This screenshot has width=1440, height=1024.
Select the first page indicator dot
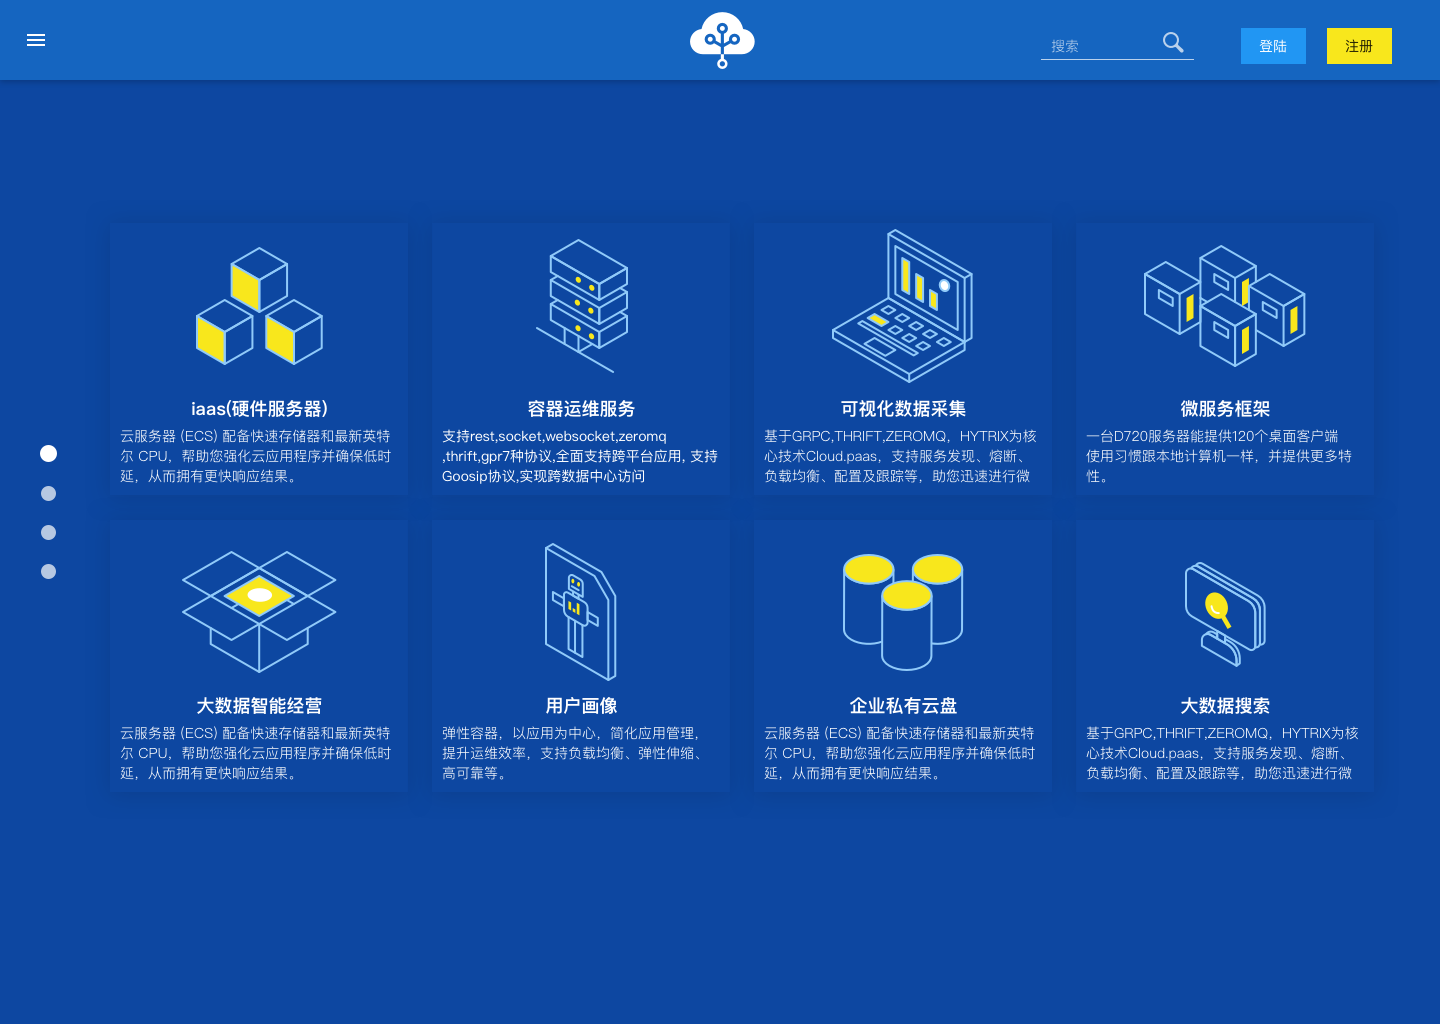(x=48, y=454)
